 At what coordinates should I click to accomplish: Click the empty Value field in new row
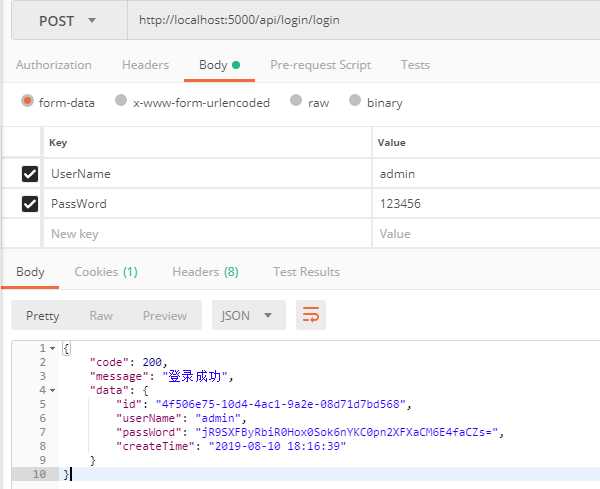[486, 233]
